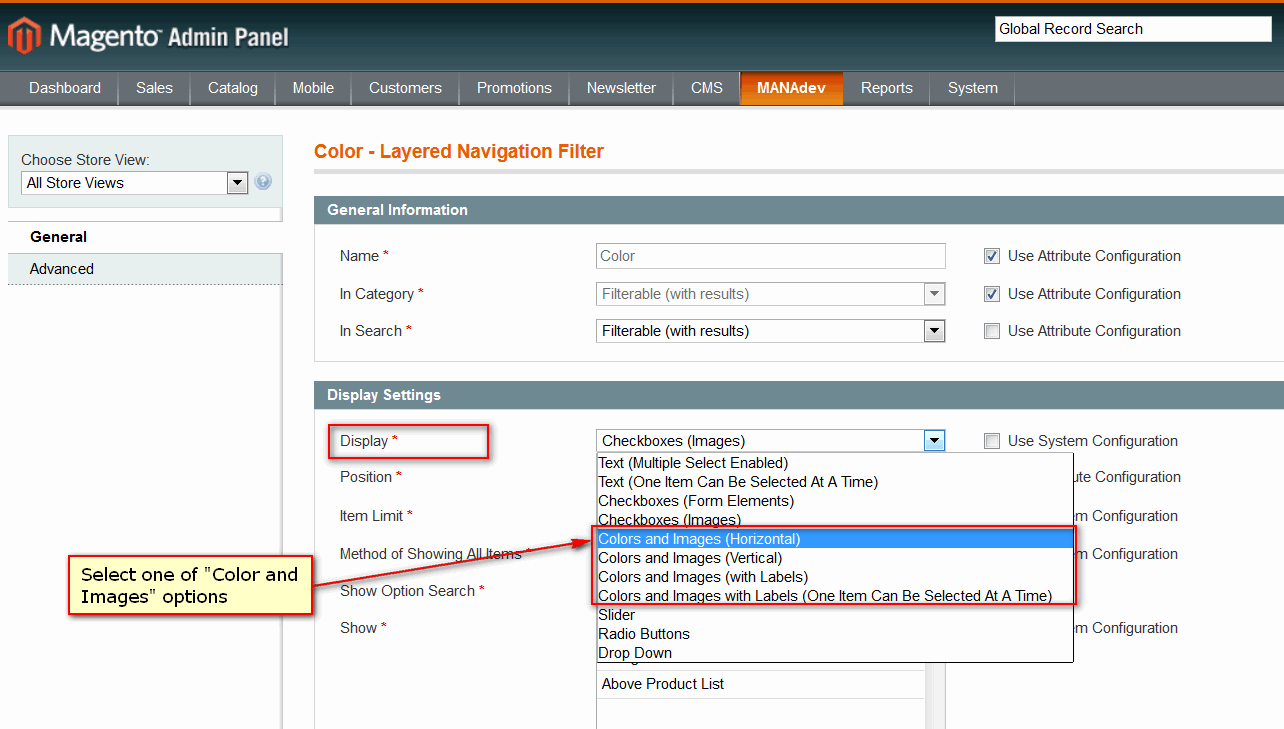Select Checkboxes (Form Elements) option
This screenshot has width=1284, height=729.
(835, 501)
